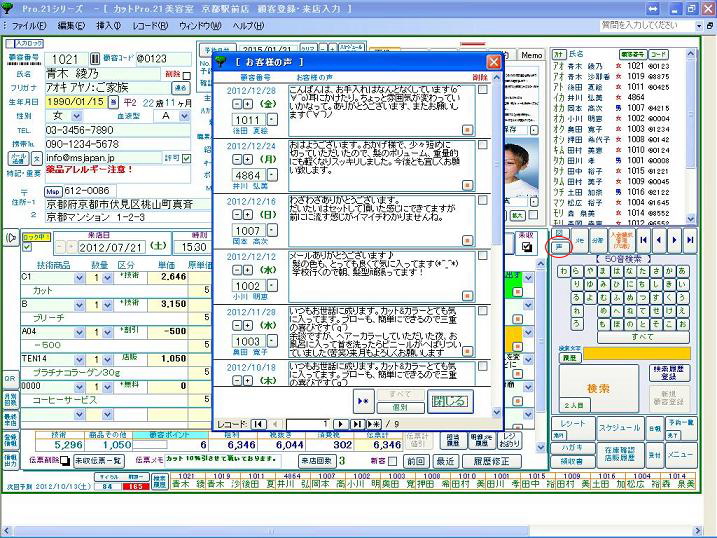This screenshot has height=538, width=717.
Task: Open the Map button next to postal code
Action: [x=53, y=192]
